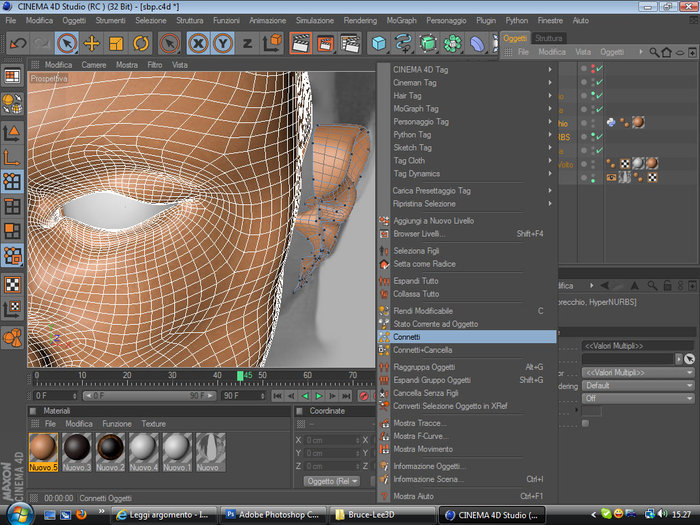Select the Move tool cross icon
Viewport: 700px width, 525px height.
91,43
